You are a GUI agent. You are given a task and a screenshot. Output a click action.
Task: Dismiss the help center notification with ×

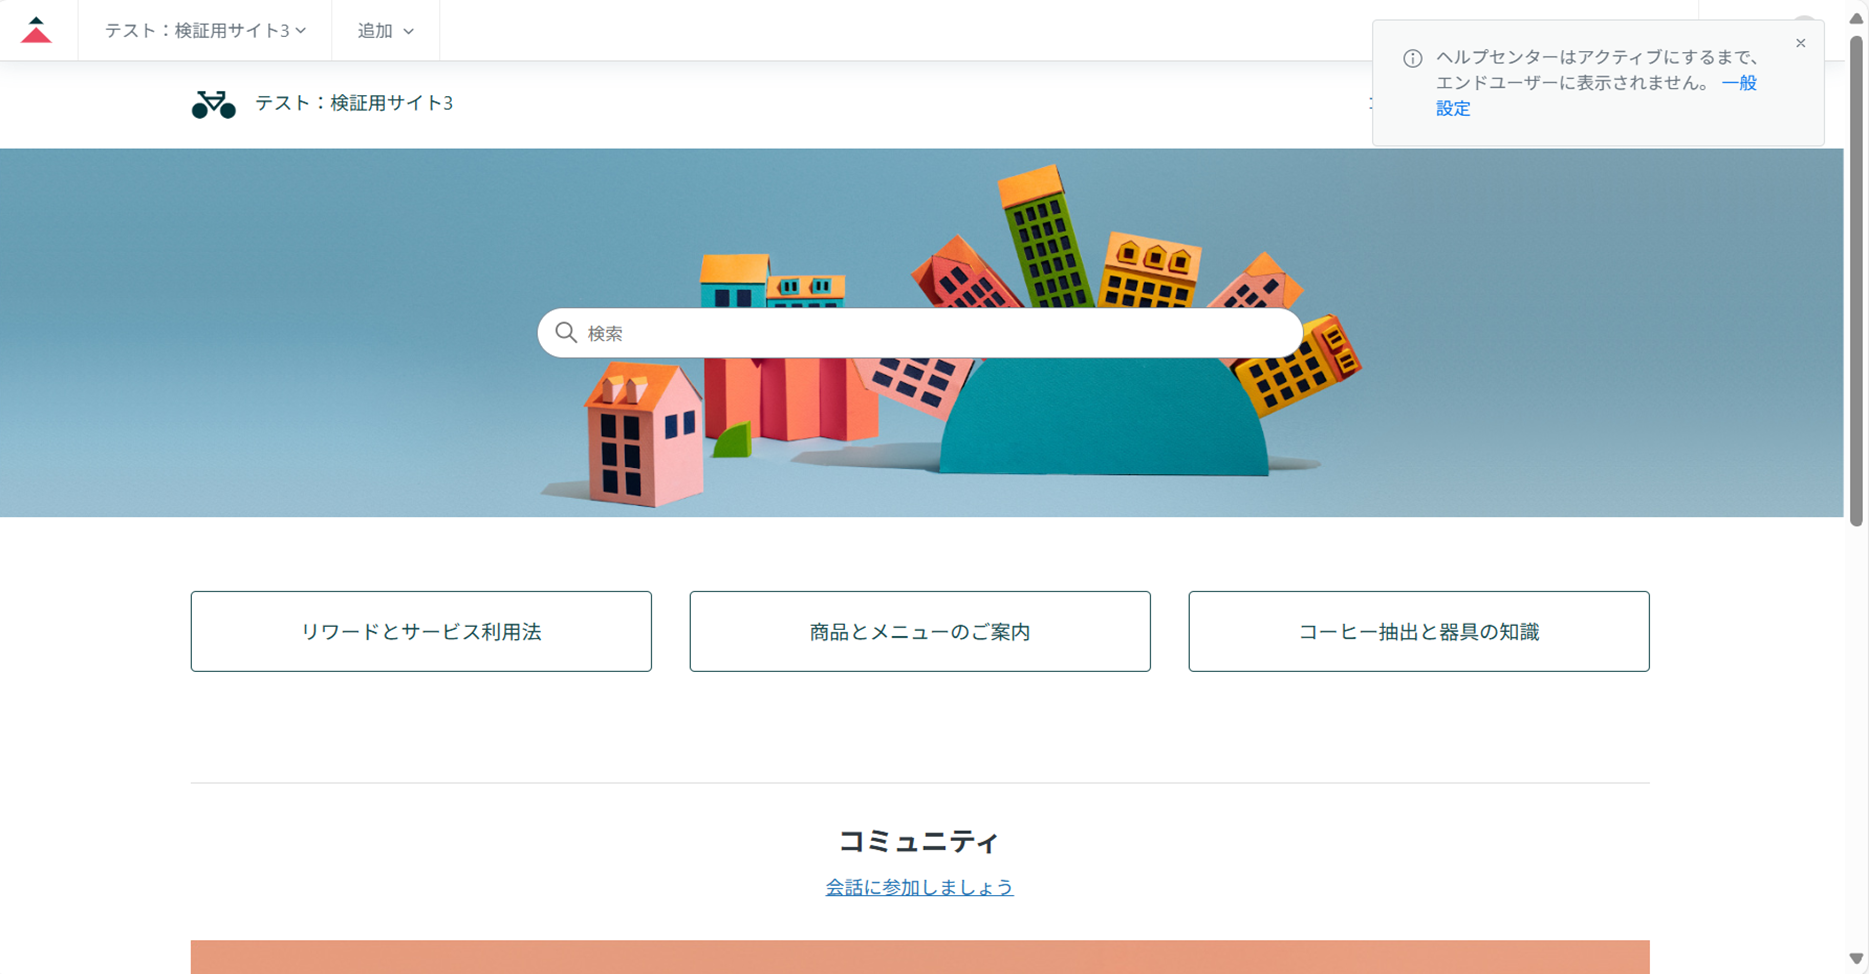pos(1800,43)
